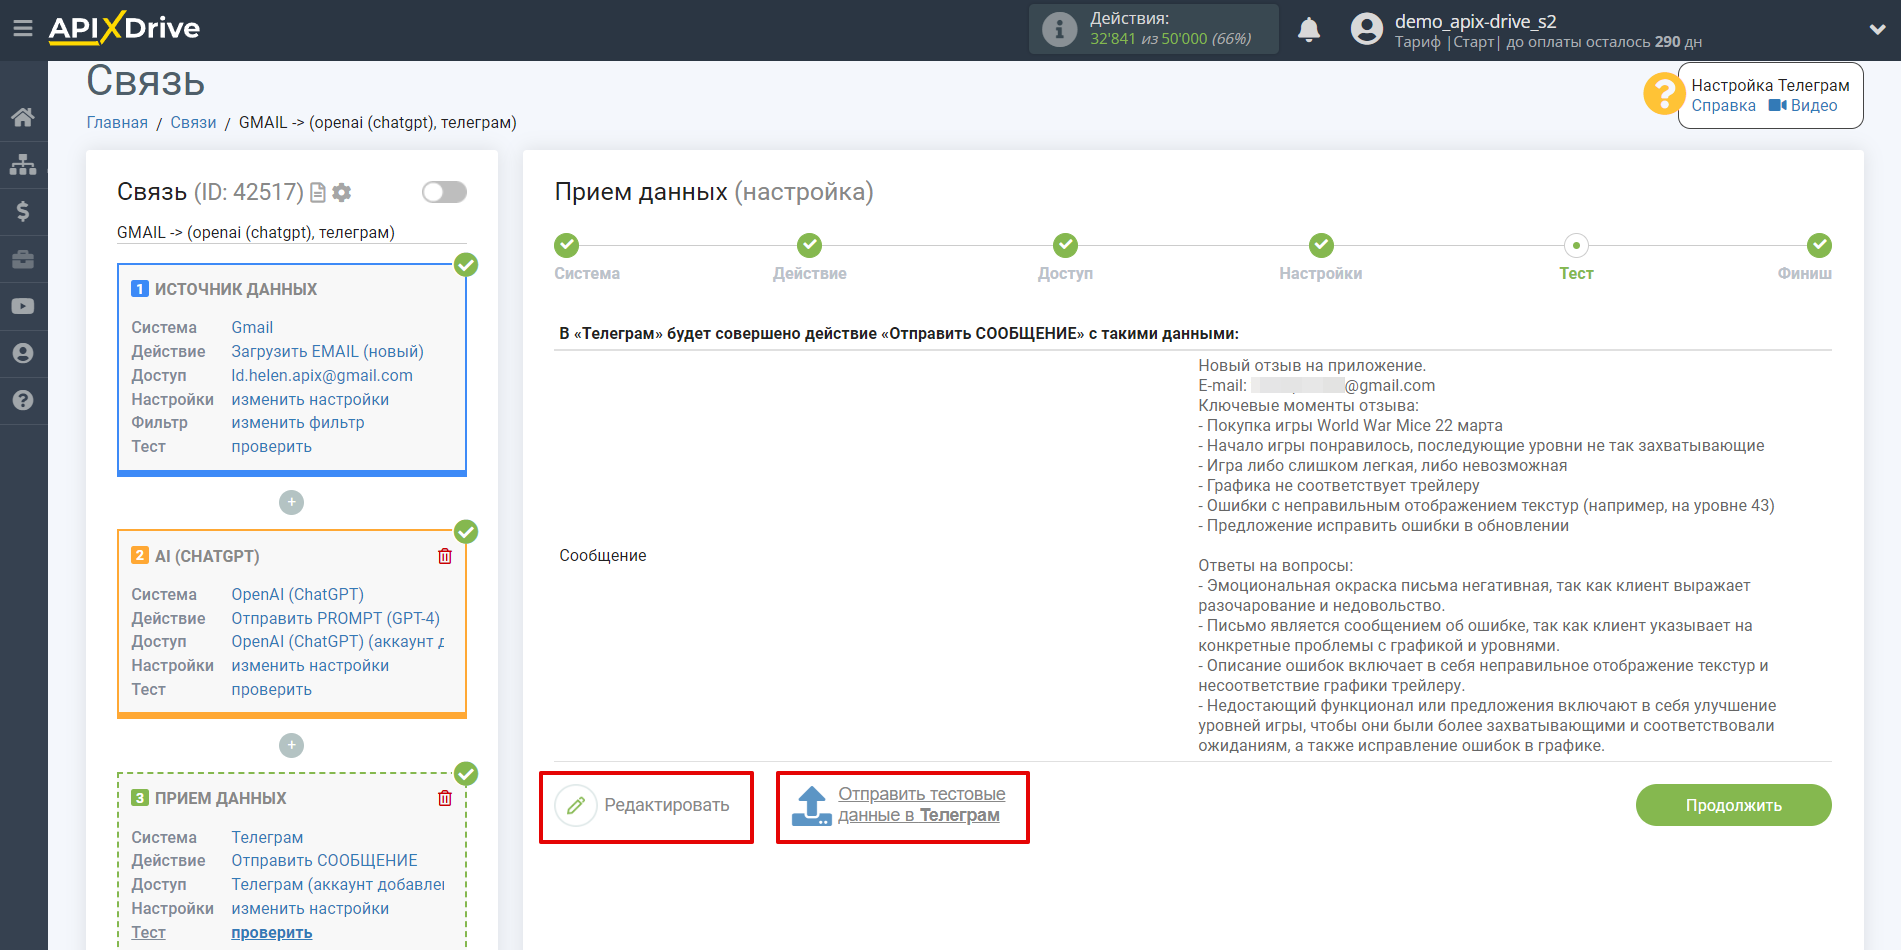
Task: Open the briefcase sidebar icon
Action: coord(23,259)
